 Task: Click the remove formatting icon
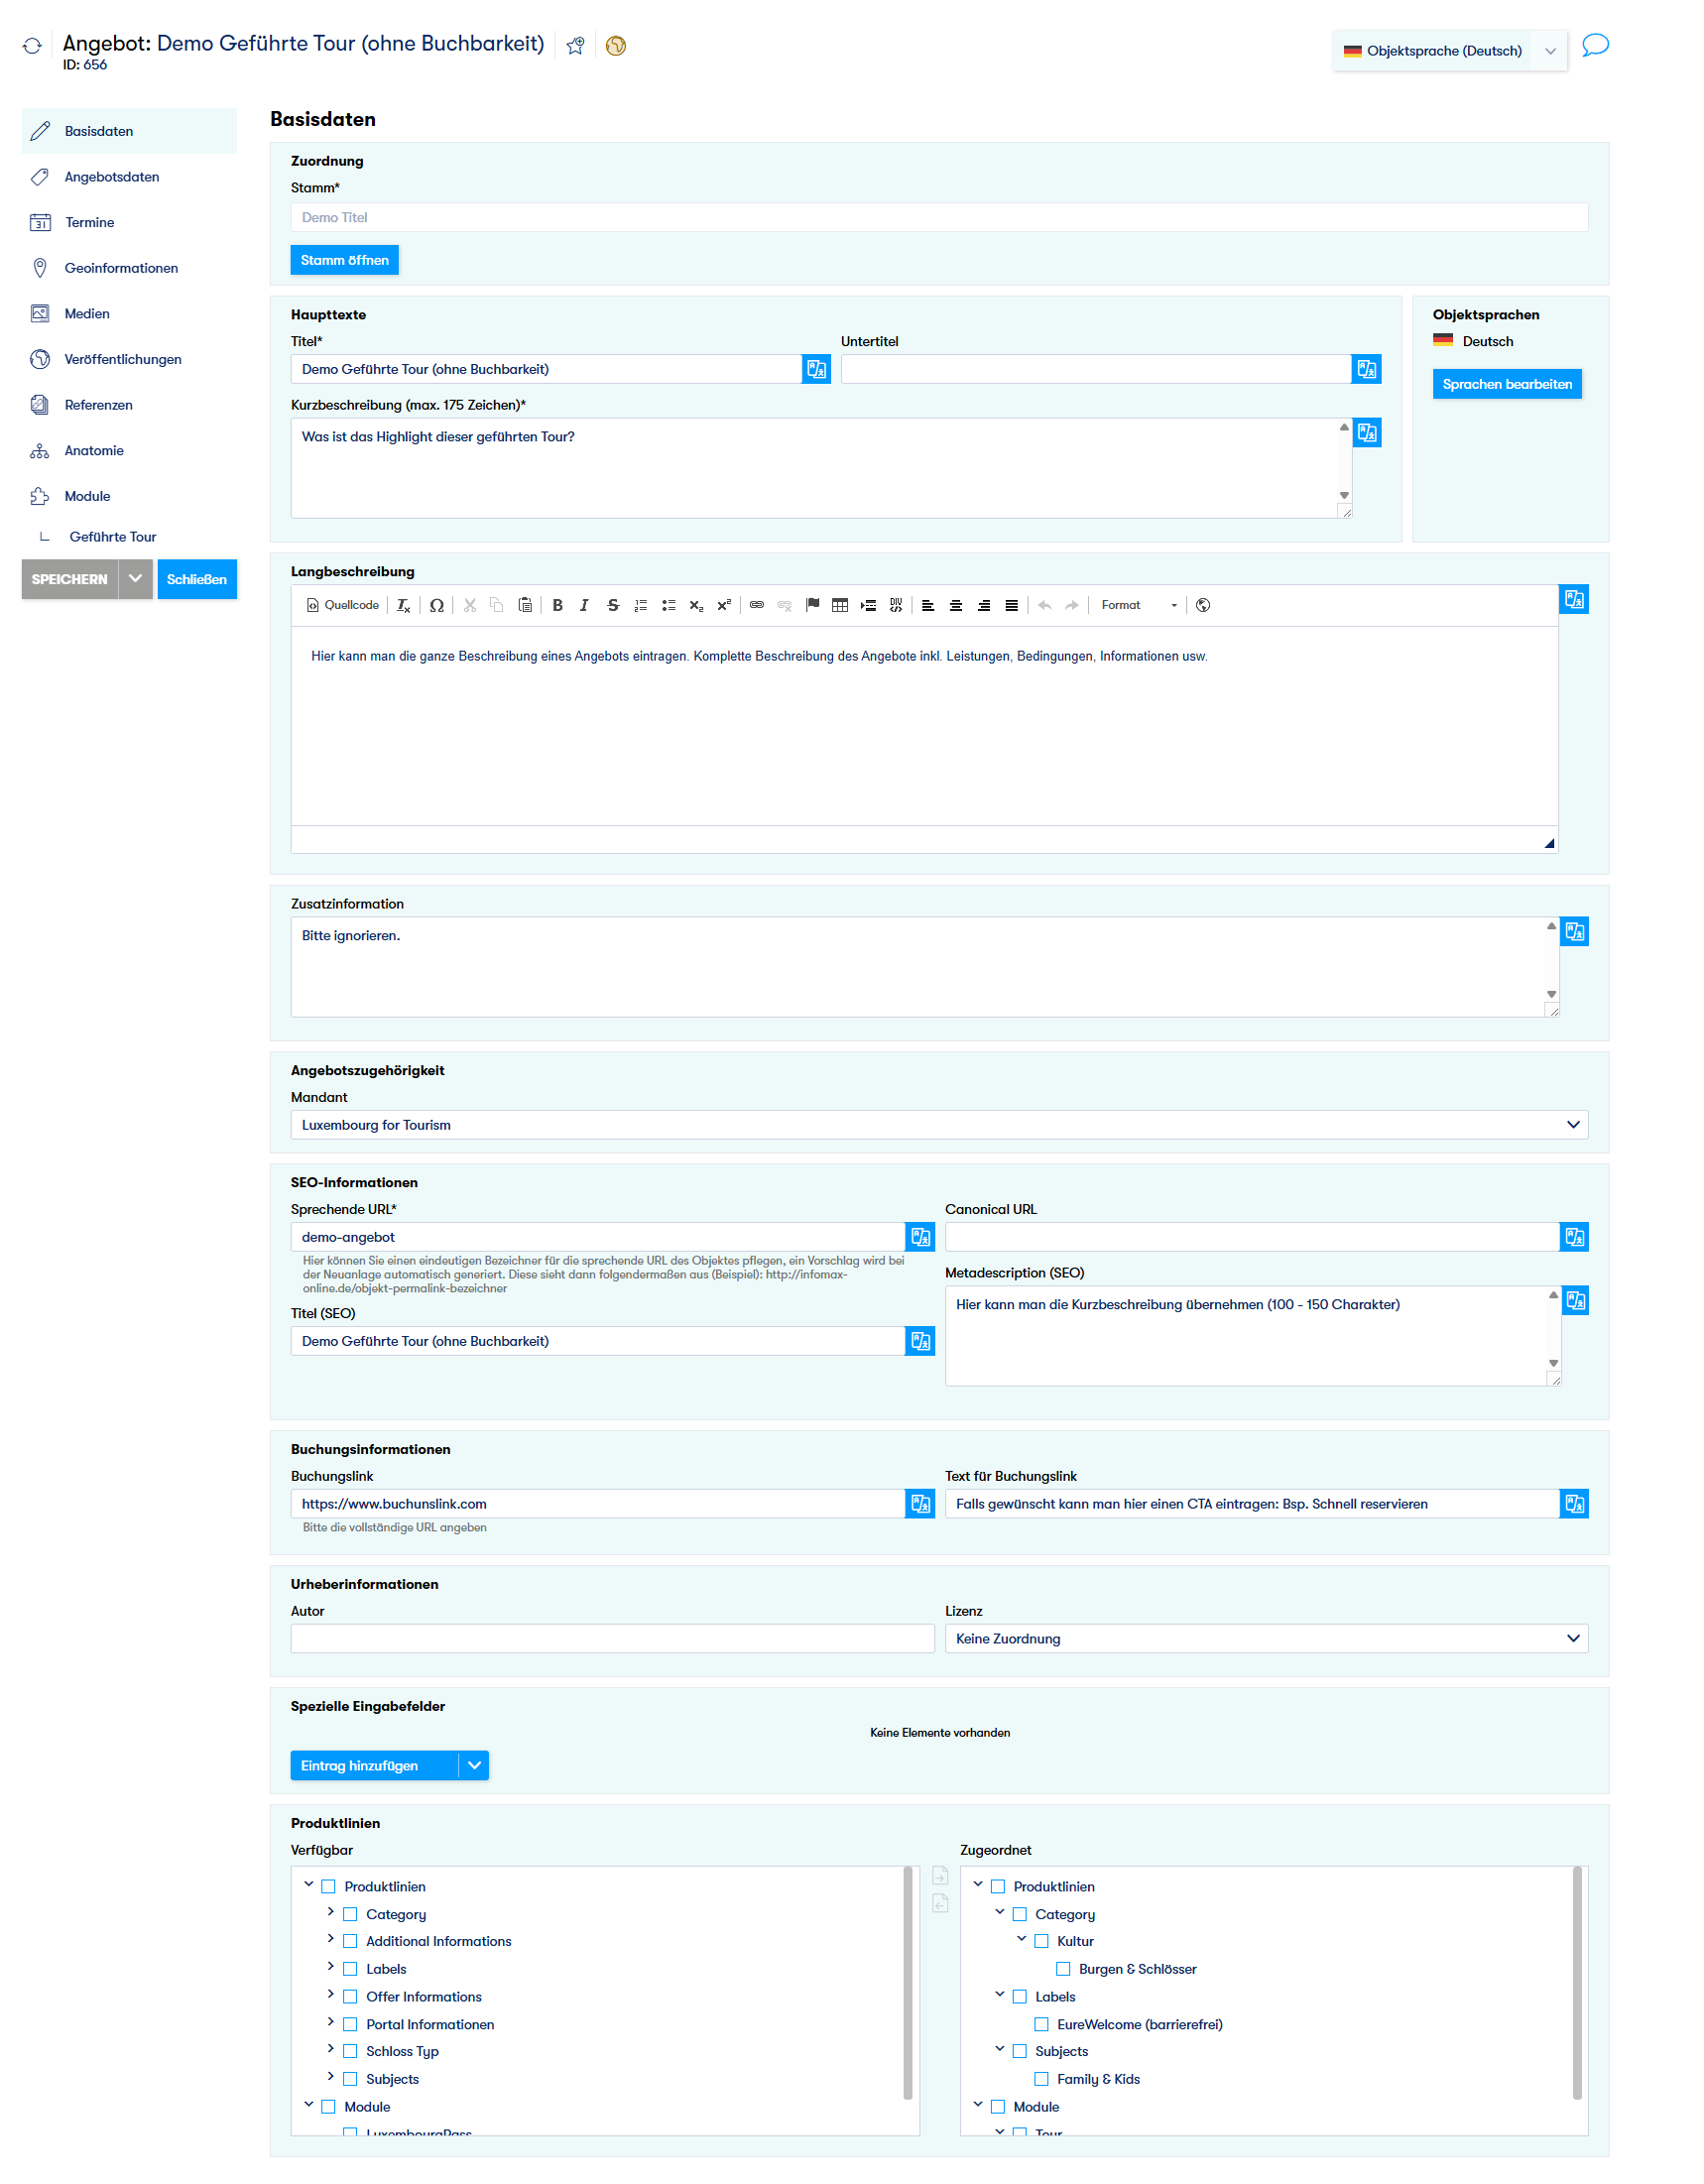[403, 605]
